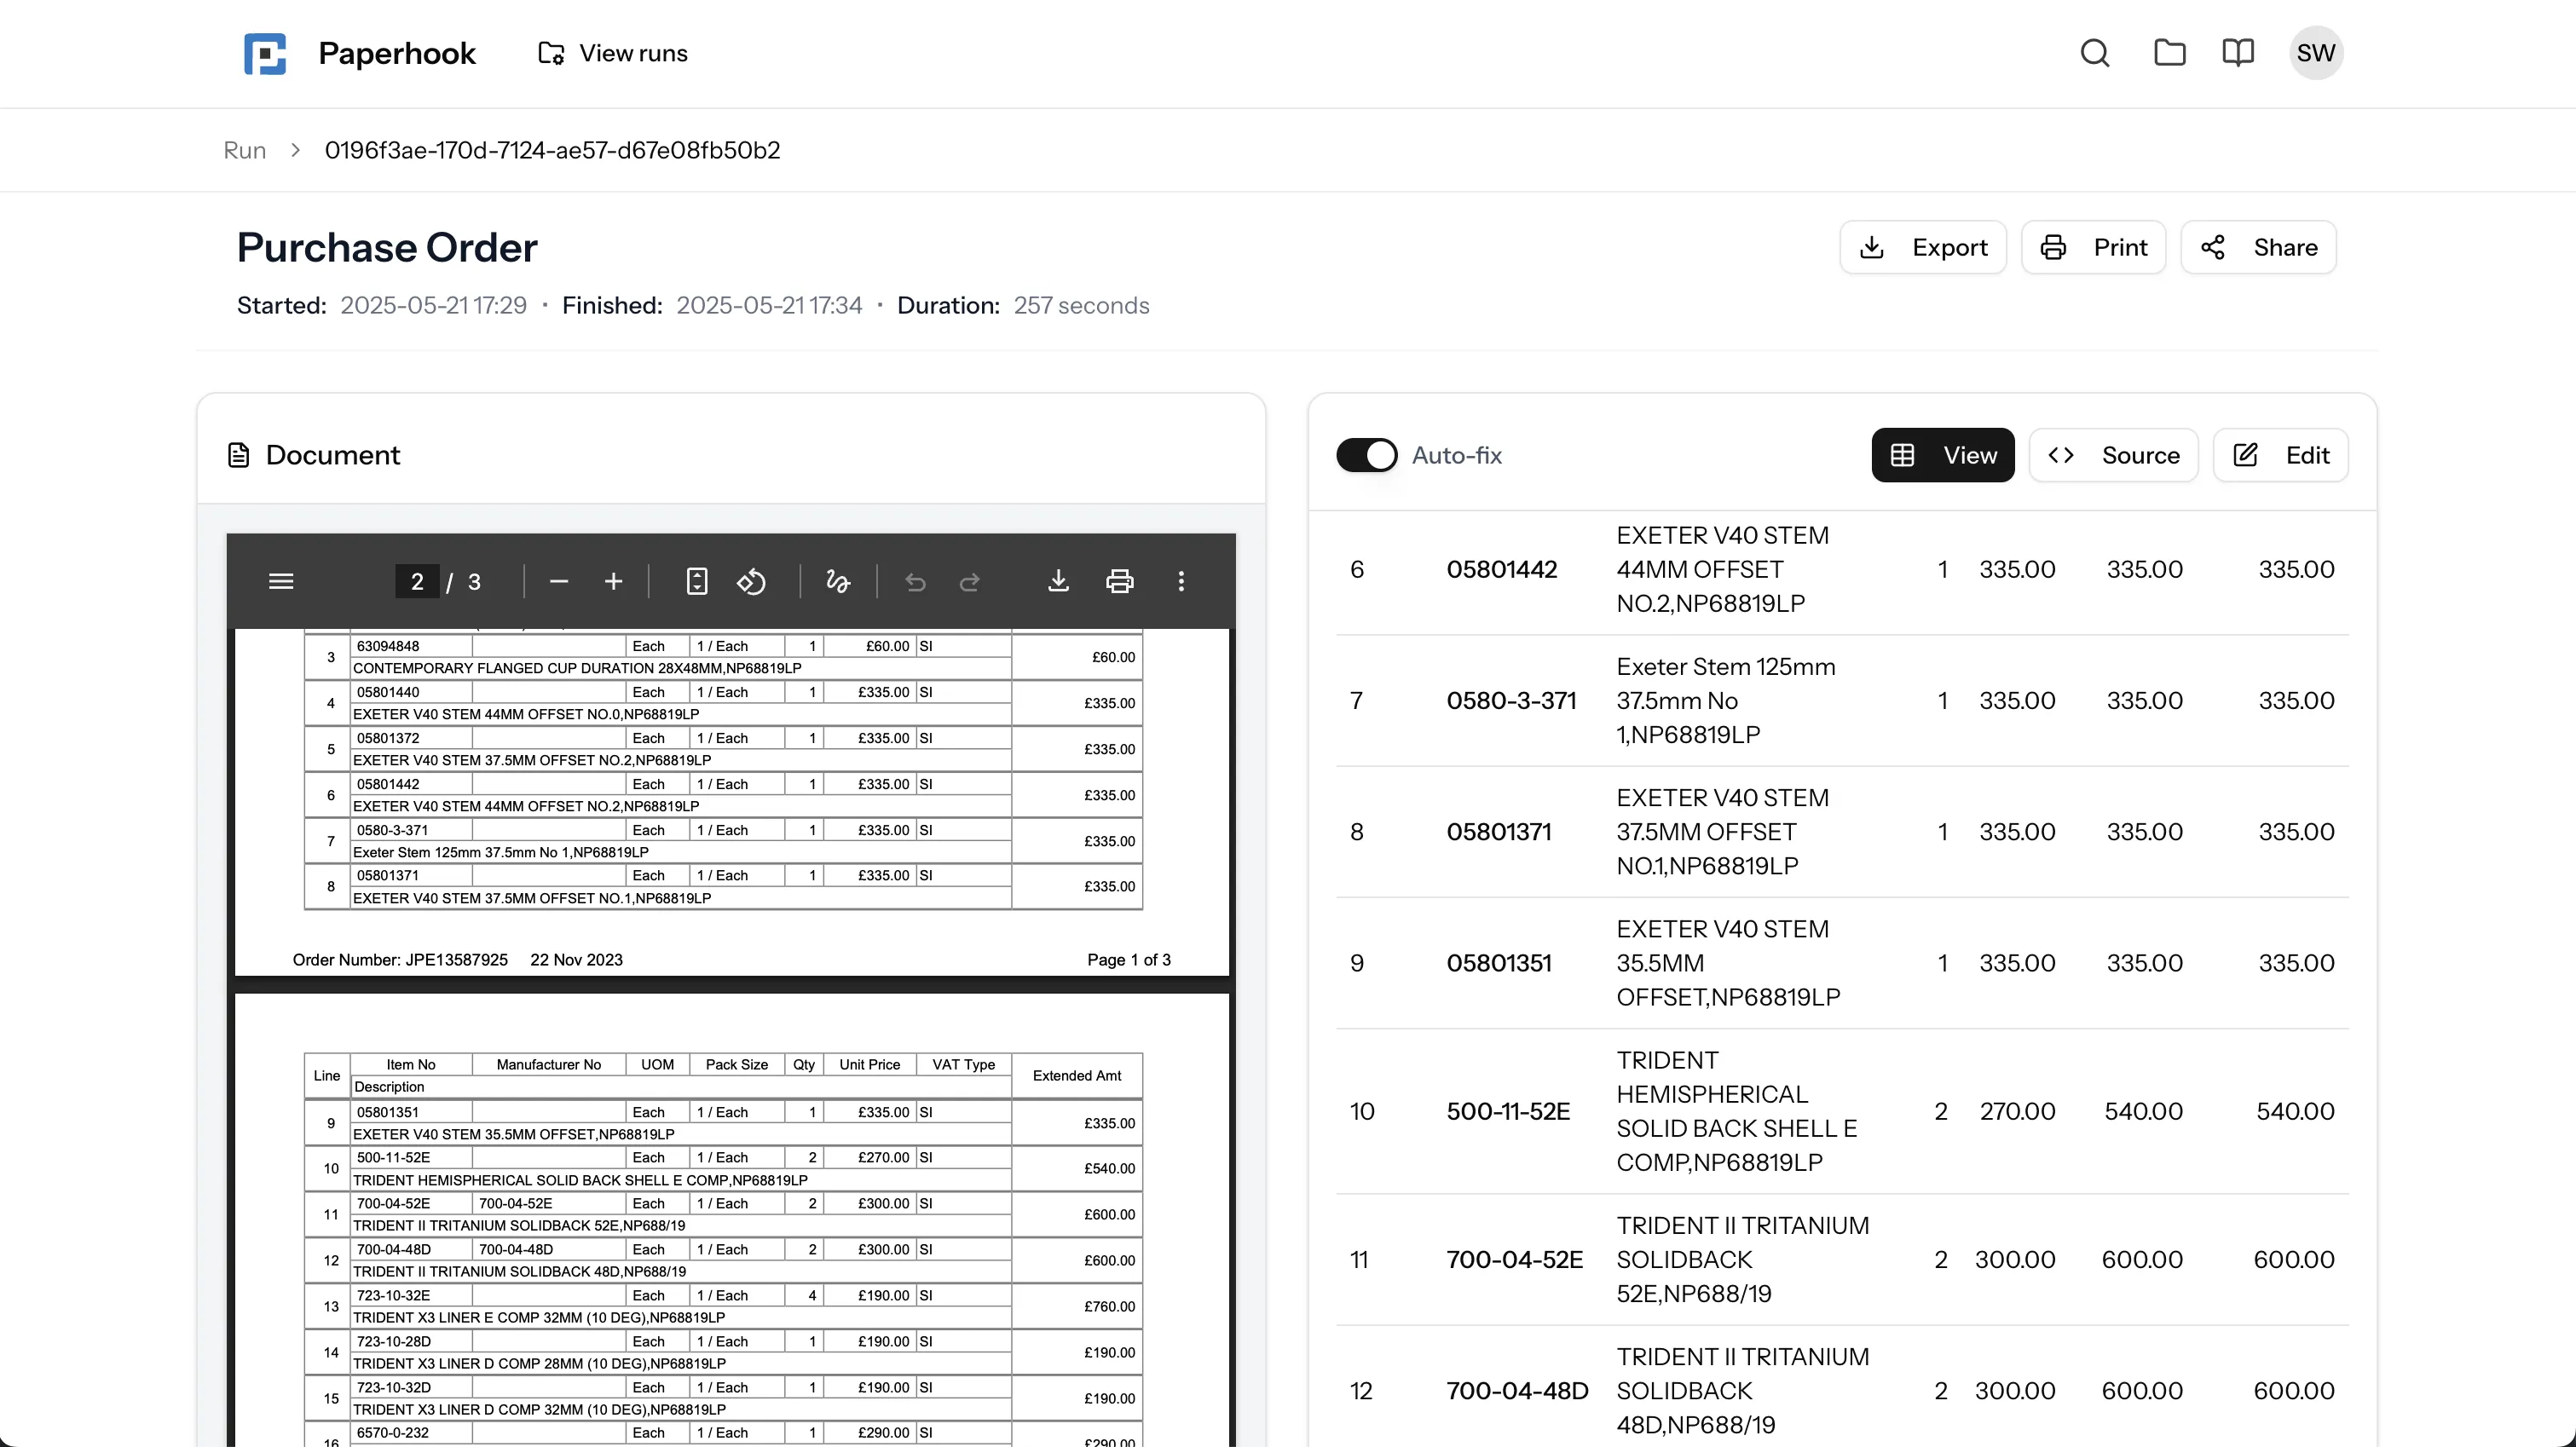
Task: Select the draw annotation tool
Action: (838, 581)
